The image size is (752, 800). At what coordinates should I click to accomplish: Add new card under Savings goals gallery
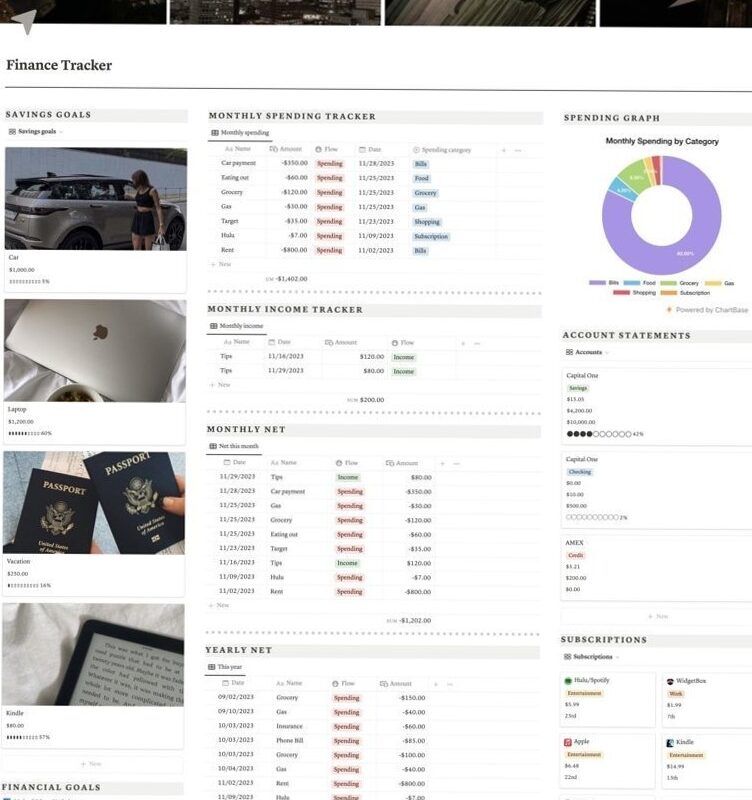tap(92, 764)
